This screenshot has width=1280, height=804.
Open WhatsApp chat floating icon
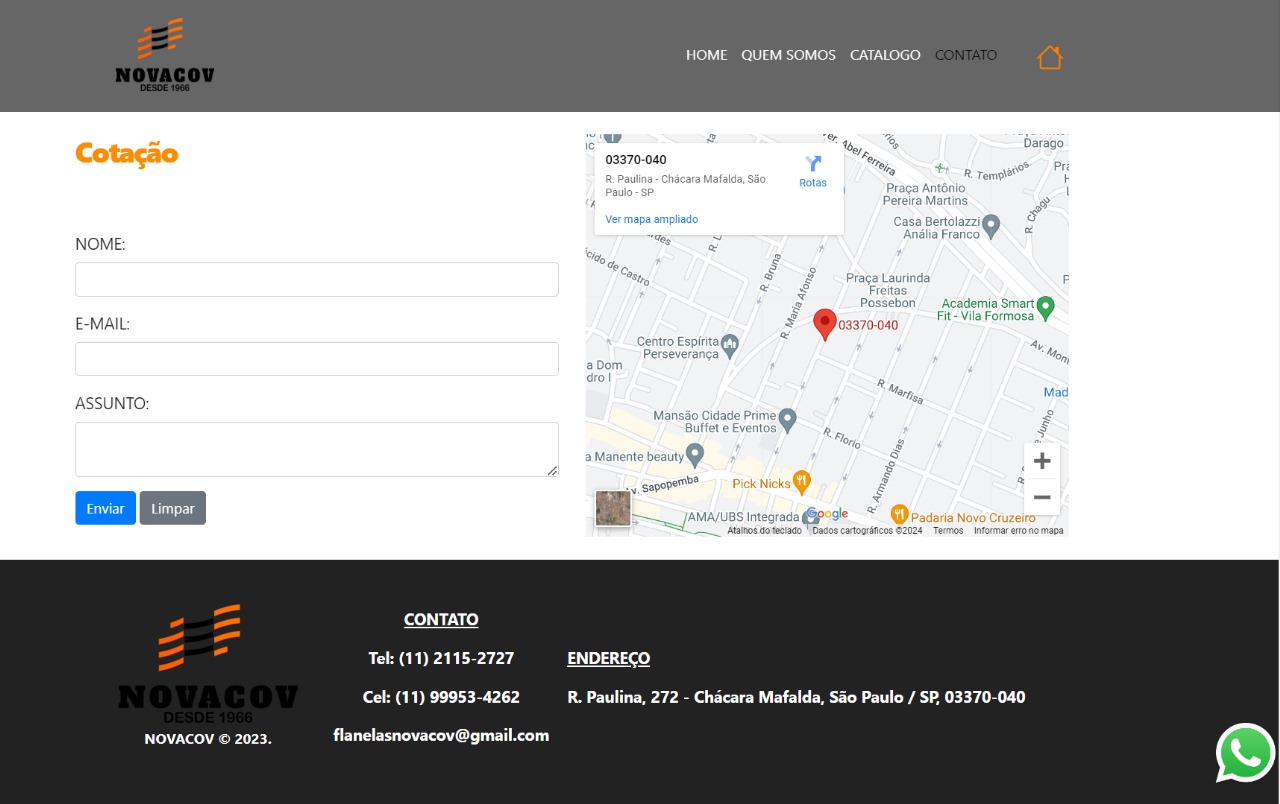click(x=1245, y=753)
